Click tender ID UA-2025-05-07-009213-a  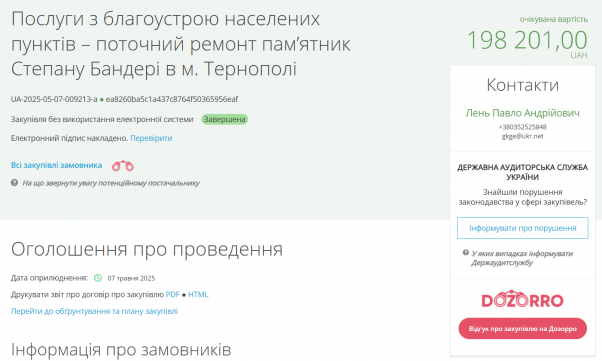(x=54, y=99)
